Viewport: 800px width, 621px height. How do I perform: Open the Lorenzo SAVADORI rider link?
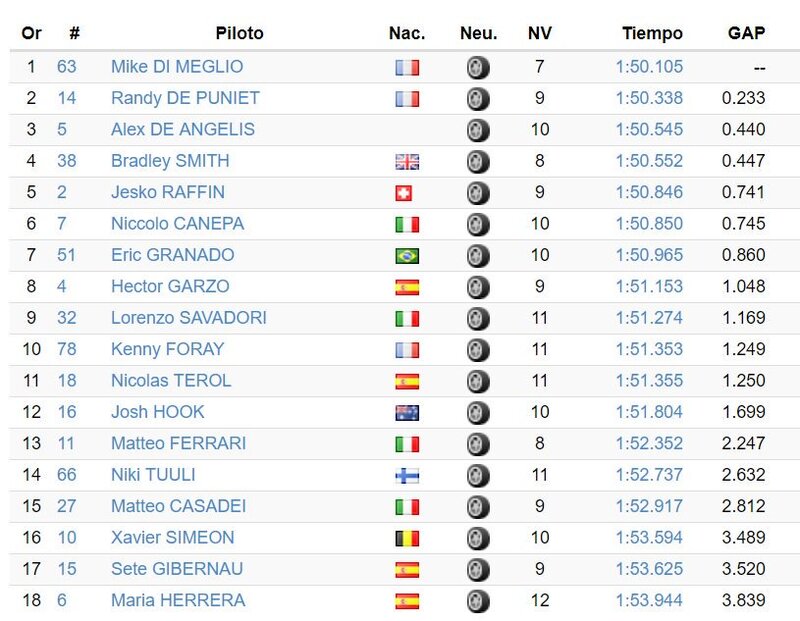click(188, 318)
